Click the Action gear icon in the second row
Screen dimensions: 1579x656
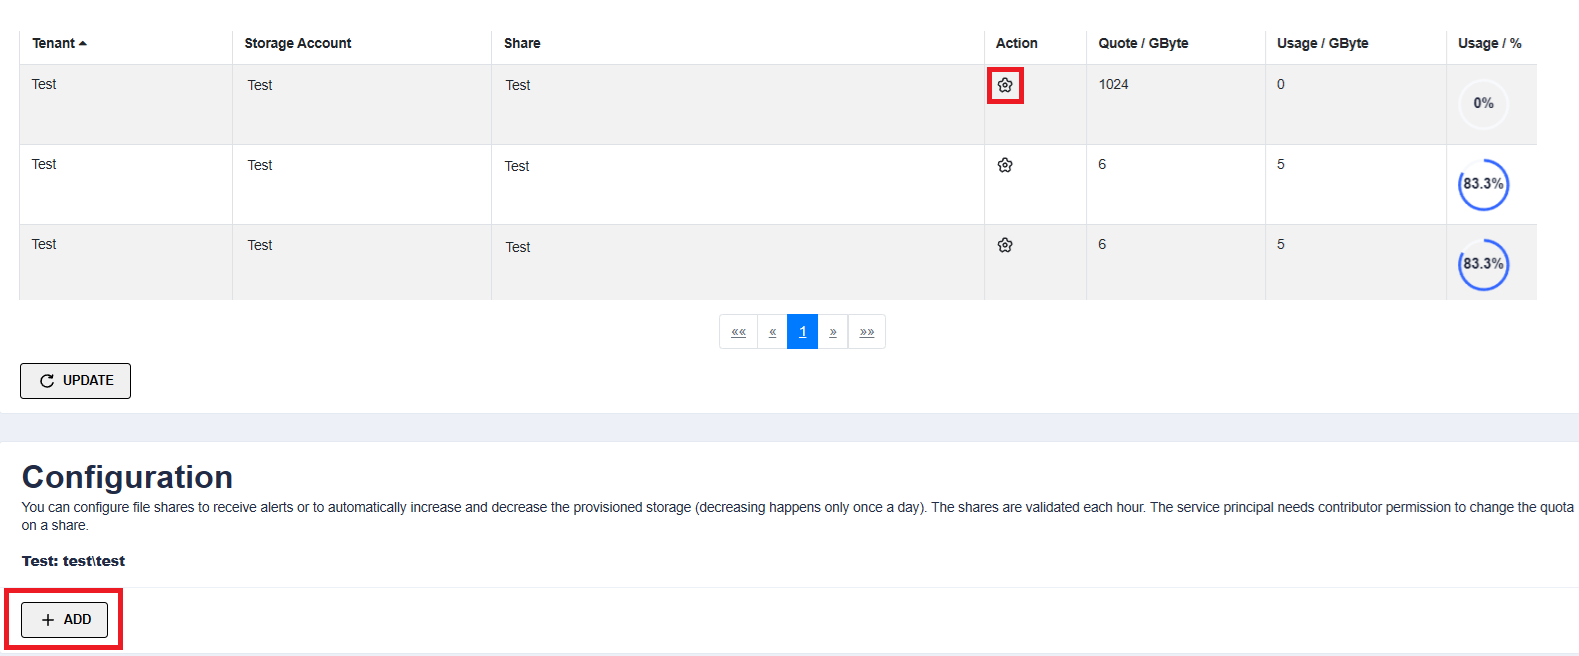coord(1005,165)
